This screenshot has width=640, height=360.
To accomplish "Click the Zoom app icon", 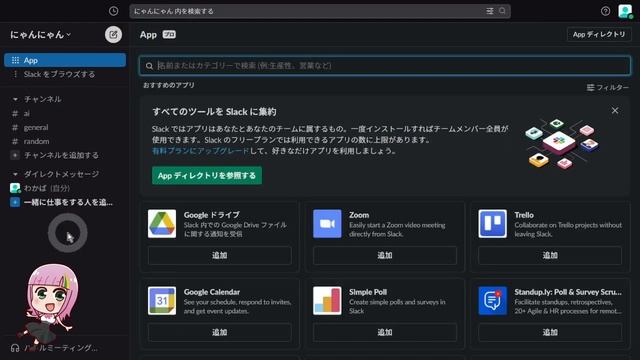I will pos(327,224).
